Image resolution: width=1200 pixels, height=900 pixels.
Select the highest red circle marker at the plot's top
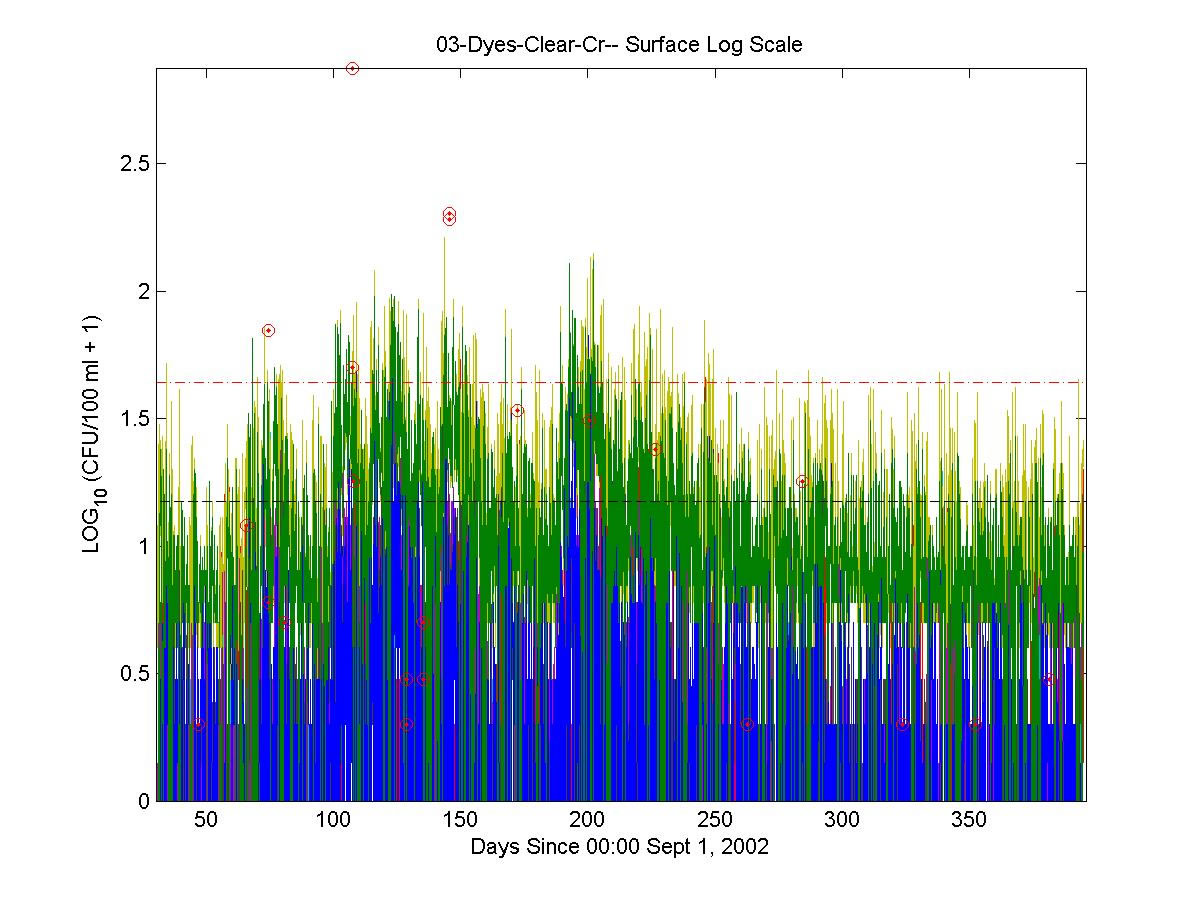click(x=352, y=68)
